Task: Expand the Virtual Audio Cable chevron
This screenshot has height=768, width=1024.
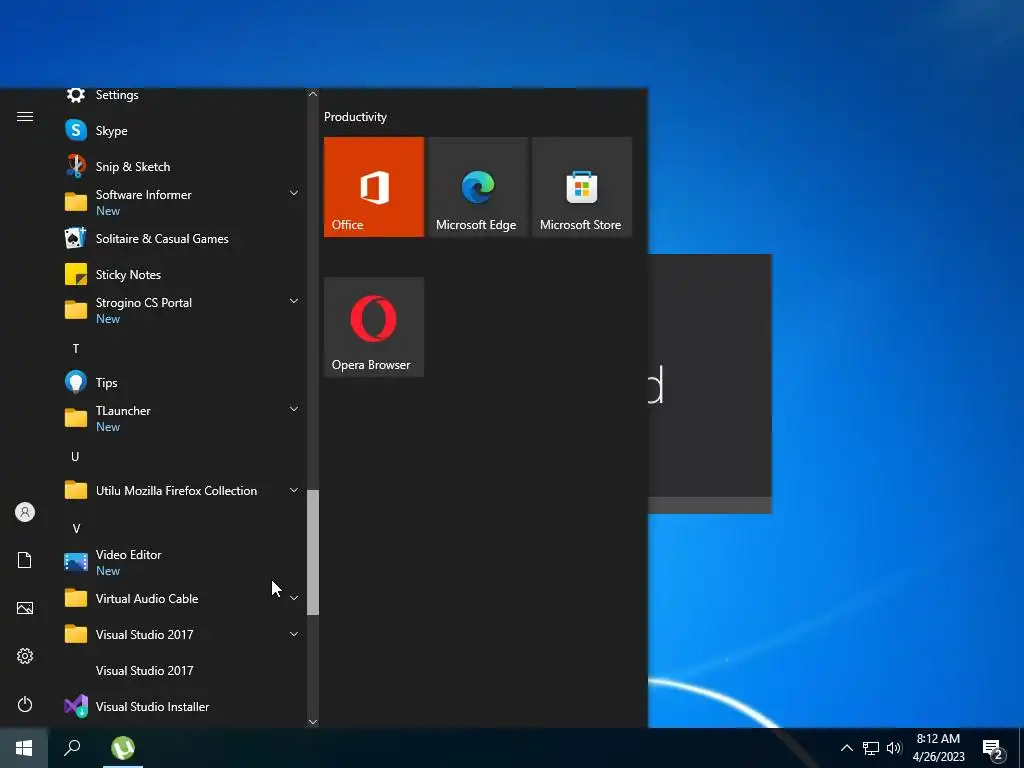Action: click(x=294, y=598)
